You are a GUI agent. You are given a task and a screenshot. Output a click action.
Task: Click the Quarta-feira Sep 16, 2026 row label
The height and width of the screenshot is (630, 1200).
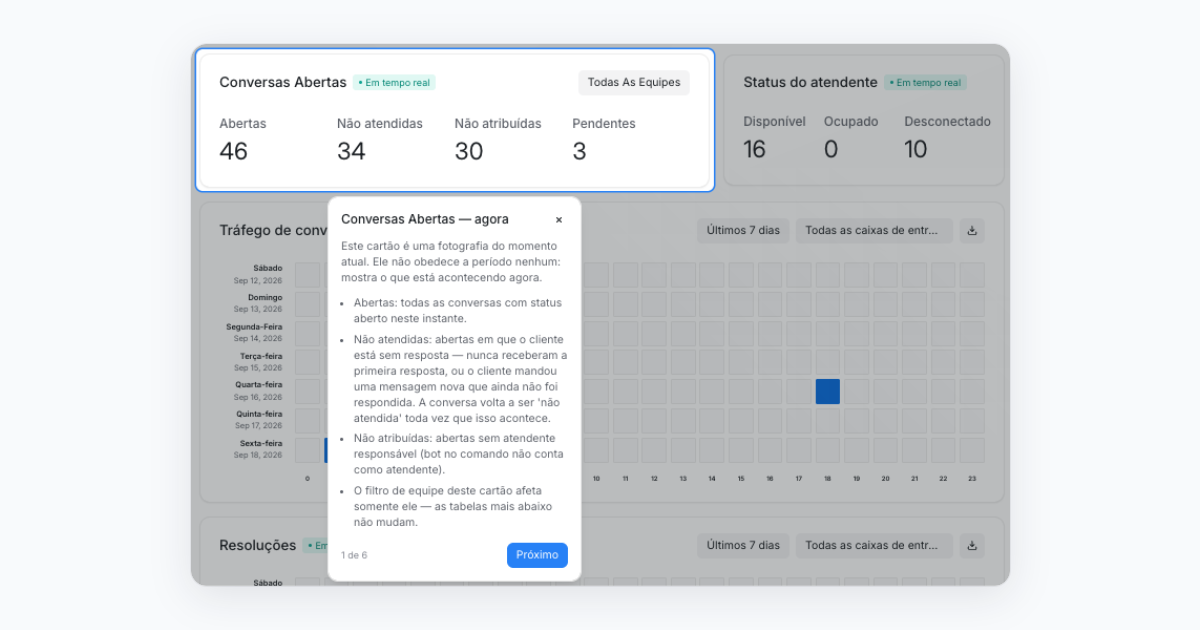tap(258, 391)
